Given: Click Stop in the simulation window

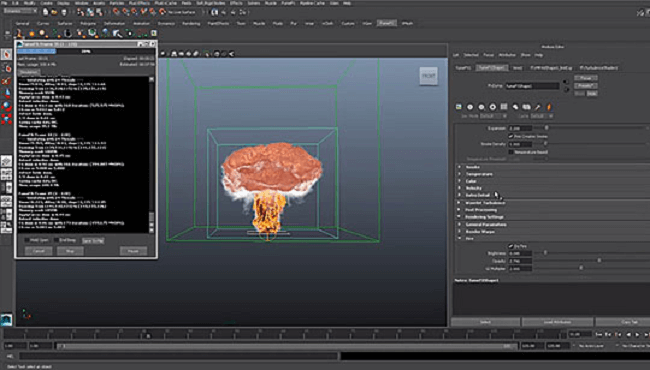Looking at the screenshot, I should pyautogui.click(x=70, y=251).
